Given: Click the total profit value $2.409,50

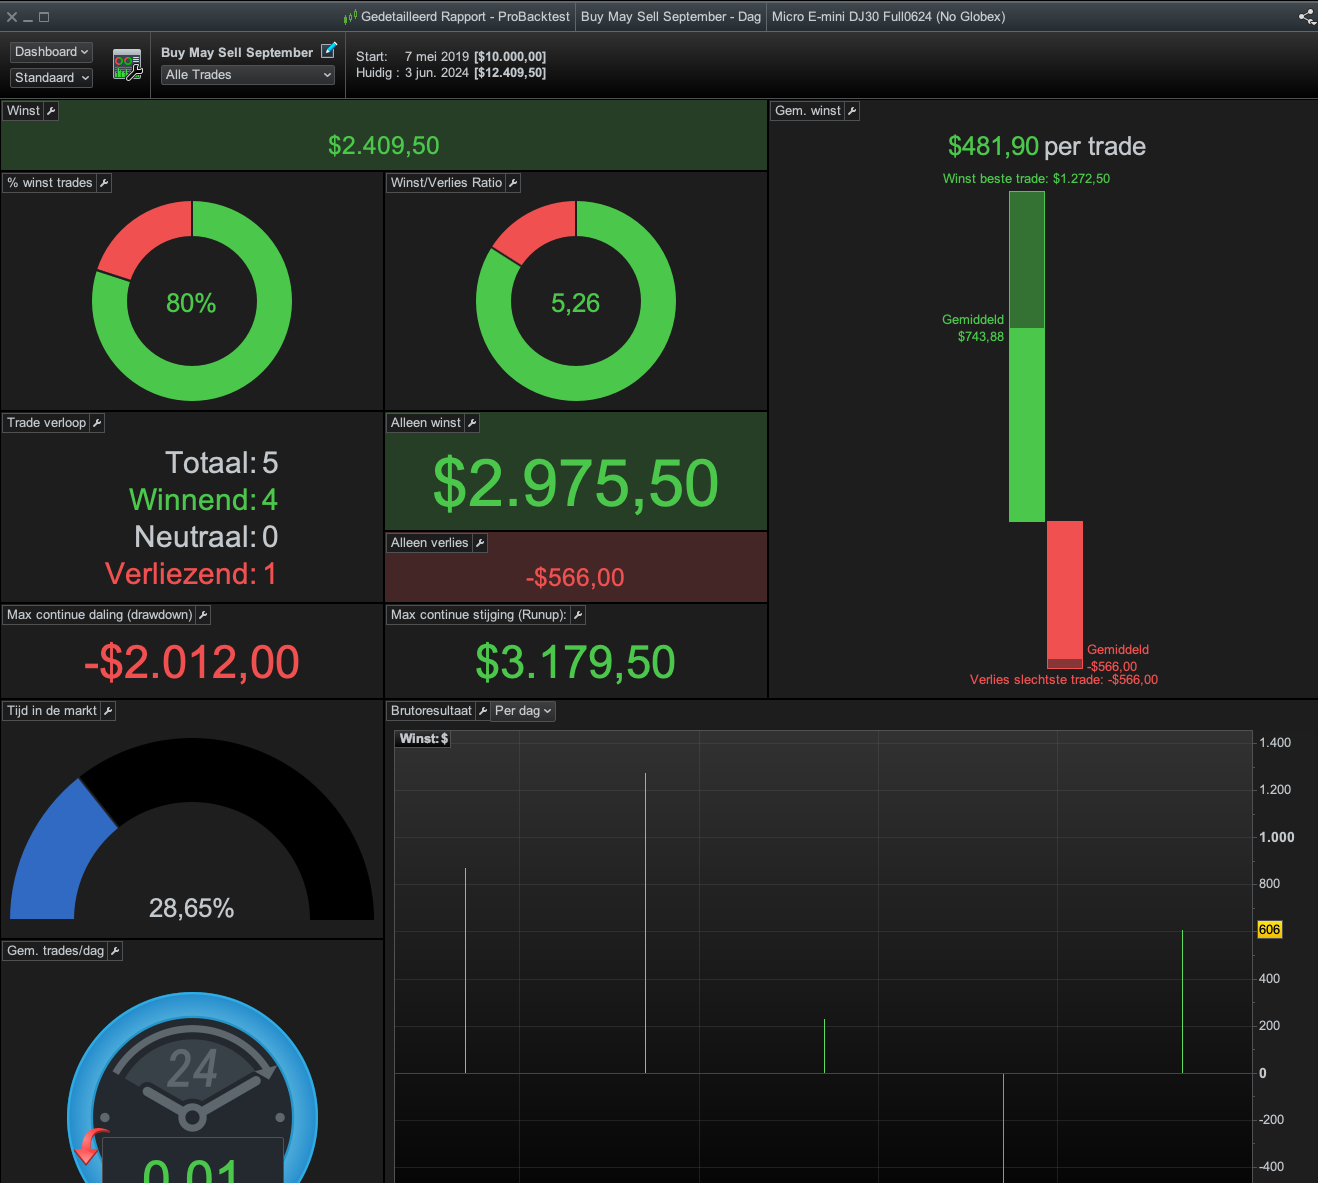Looking at the screenshot, I should (x=384, y=146).
